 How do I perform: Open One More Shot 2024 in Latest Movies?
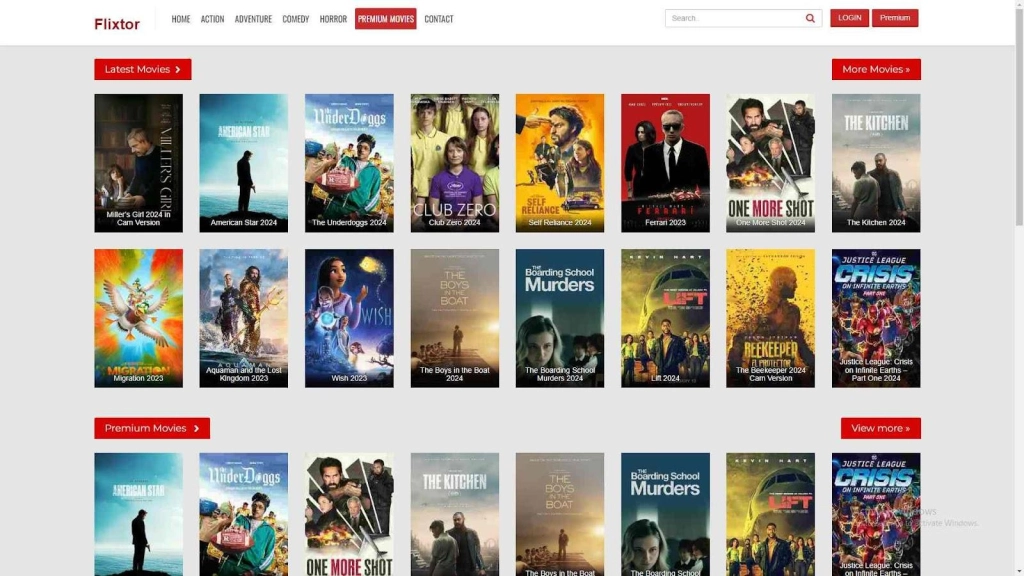coord(771,163)
